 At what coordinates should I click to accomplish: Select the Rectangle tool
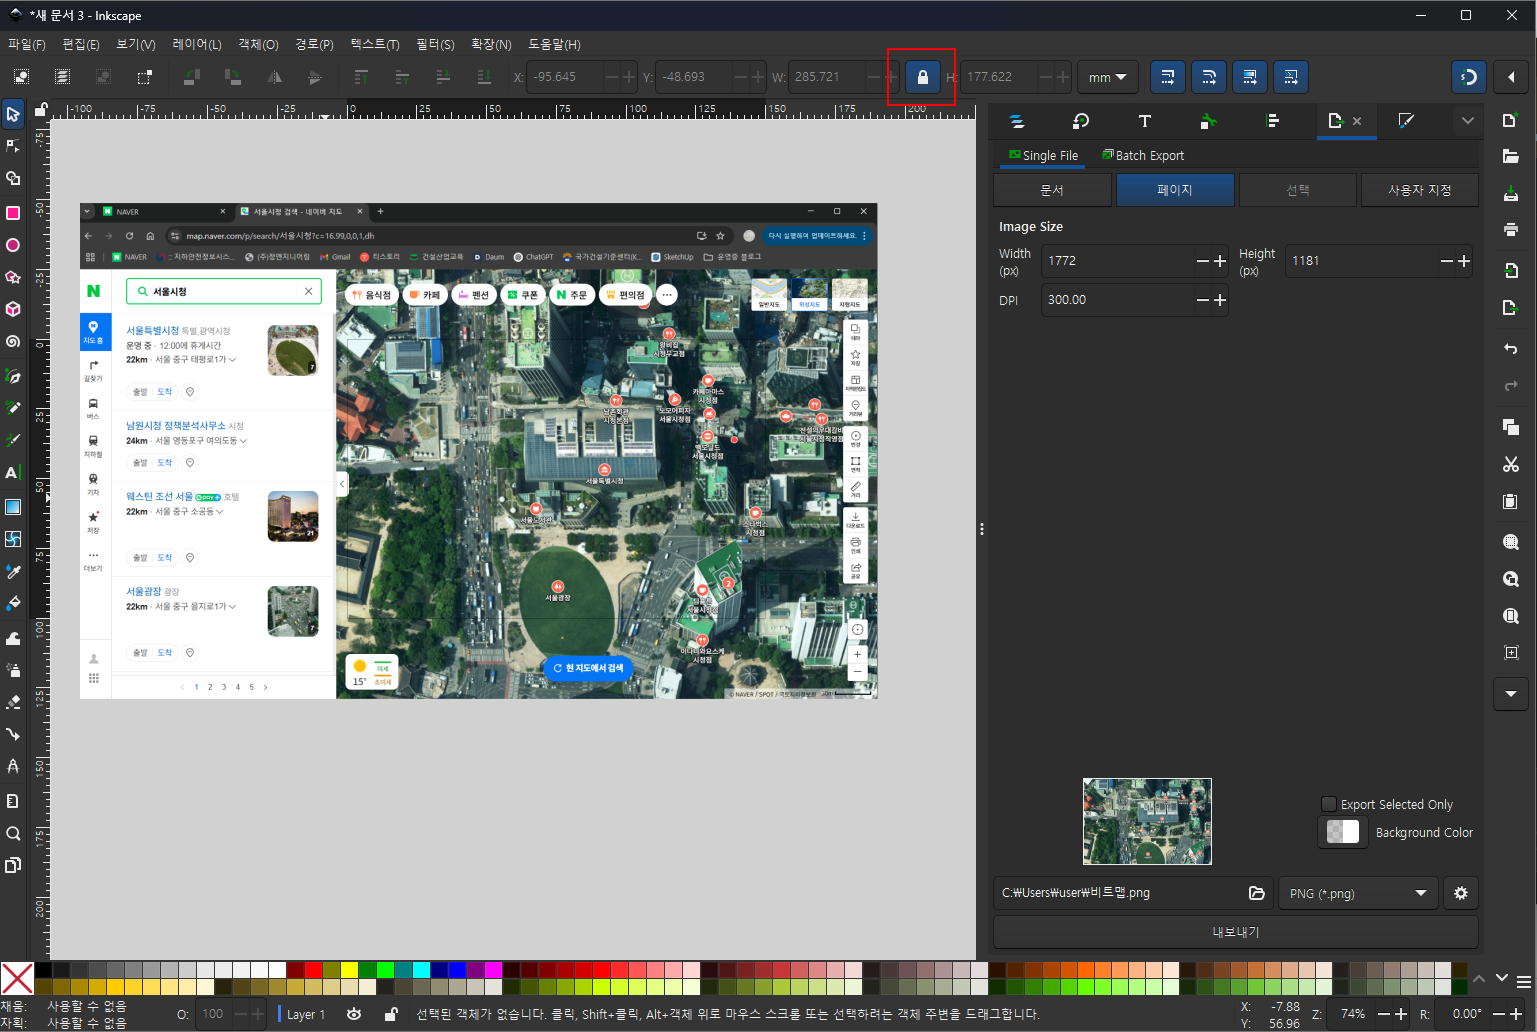click(x=13, y=213)
